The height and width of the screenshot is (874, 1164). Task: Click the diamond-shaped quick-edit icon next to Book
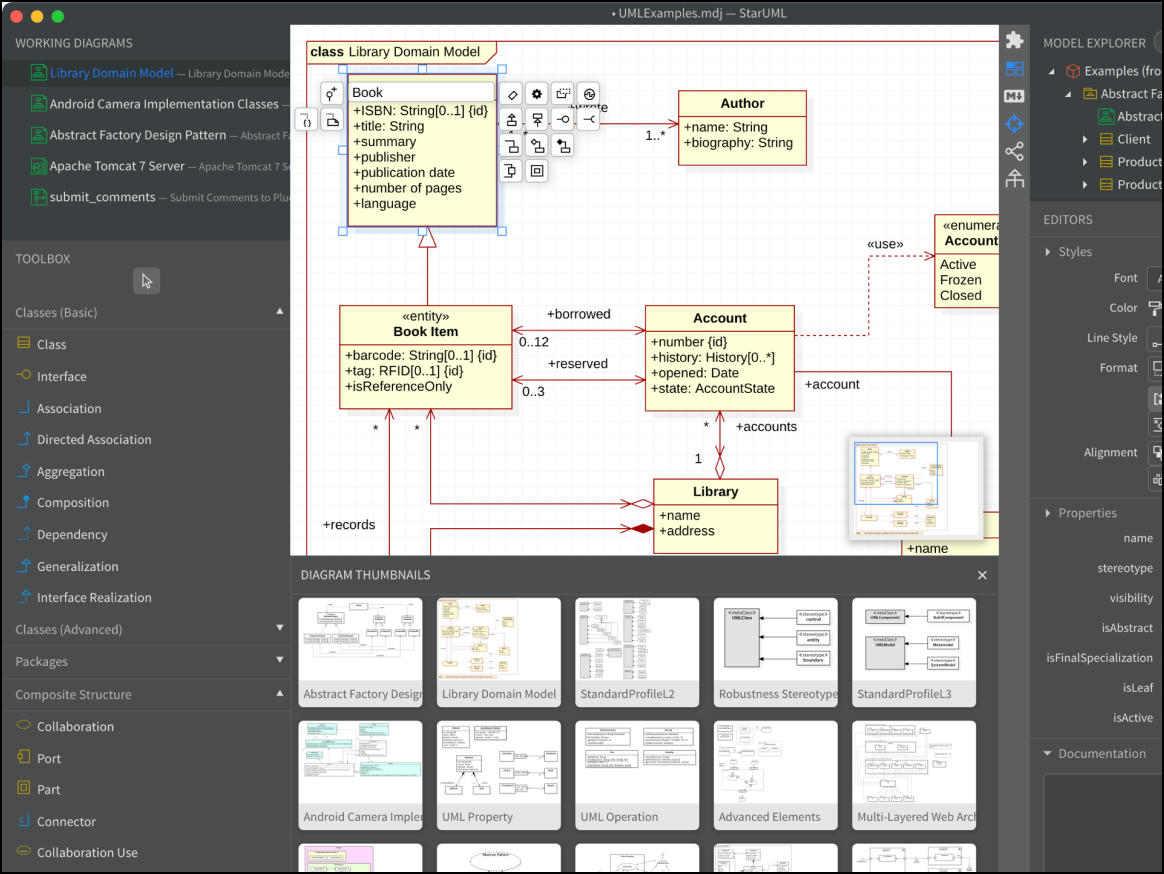511,94
